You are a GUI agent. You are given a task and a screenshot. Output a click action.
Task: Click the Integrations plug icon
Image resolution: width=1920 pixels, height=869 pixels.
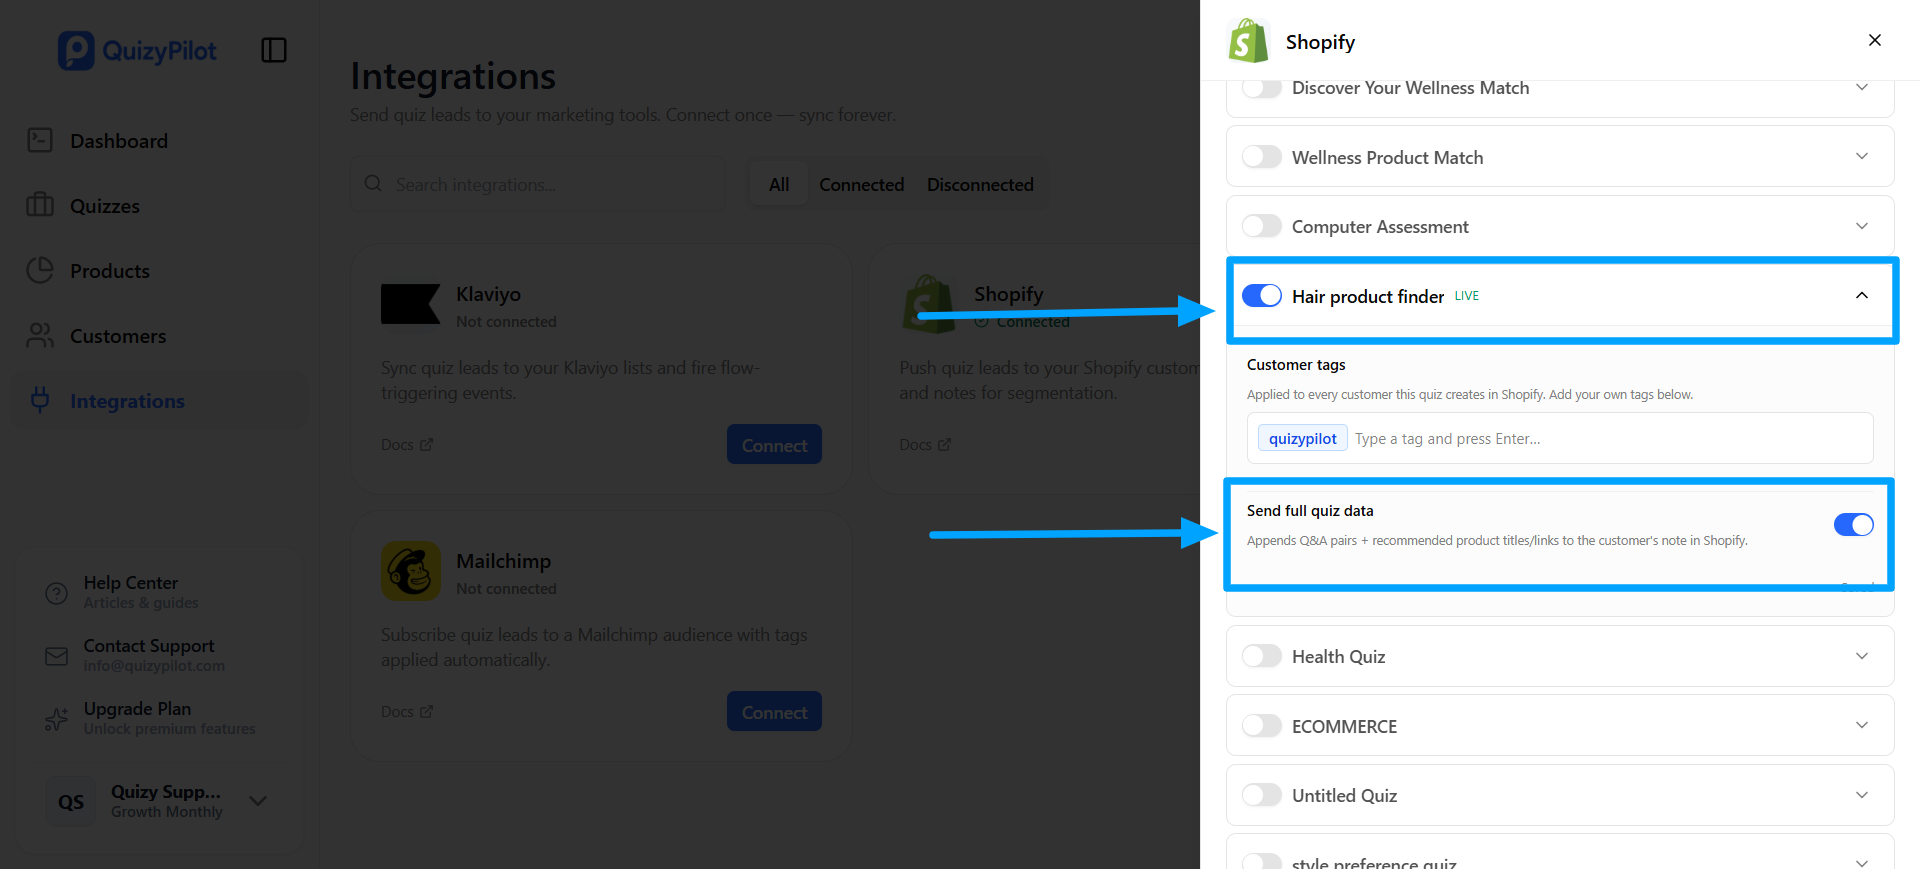point(40,400)
